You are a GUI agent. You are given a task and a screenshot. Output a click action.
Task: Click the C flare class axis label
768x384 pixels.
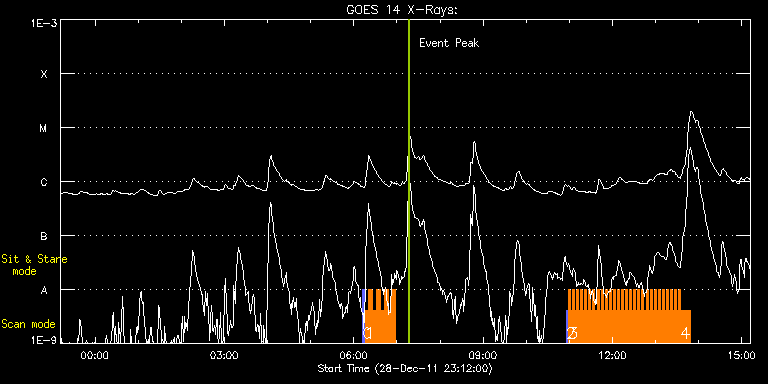click(44, 182)
